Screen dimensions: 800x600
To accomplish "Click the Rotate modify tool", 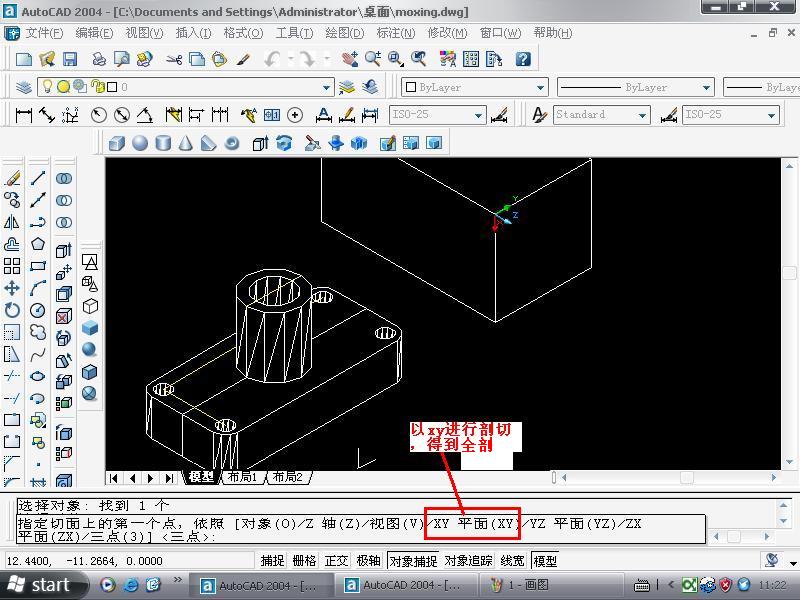I will tap(12, 310).
